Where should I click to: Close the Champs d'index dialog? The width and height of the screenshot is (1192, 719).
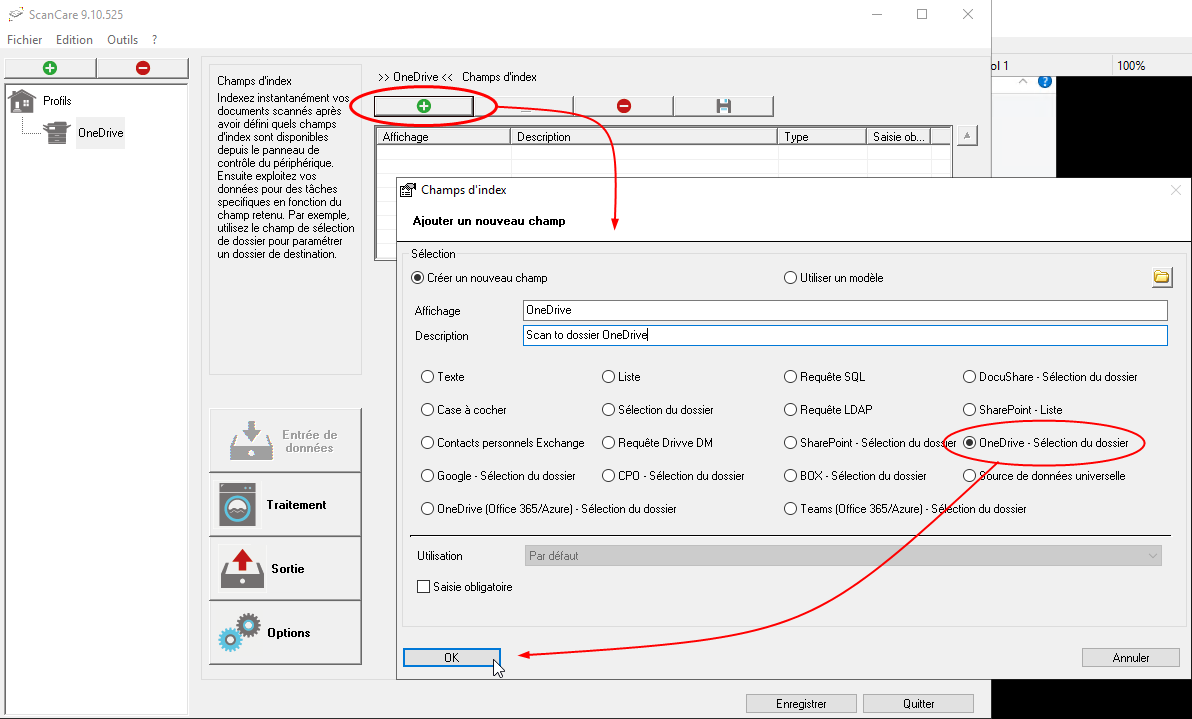(1176, 190)
